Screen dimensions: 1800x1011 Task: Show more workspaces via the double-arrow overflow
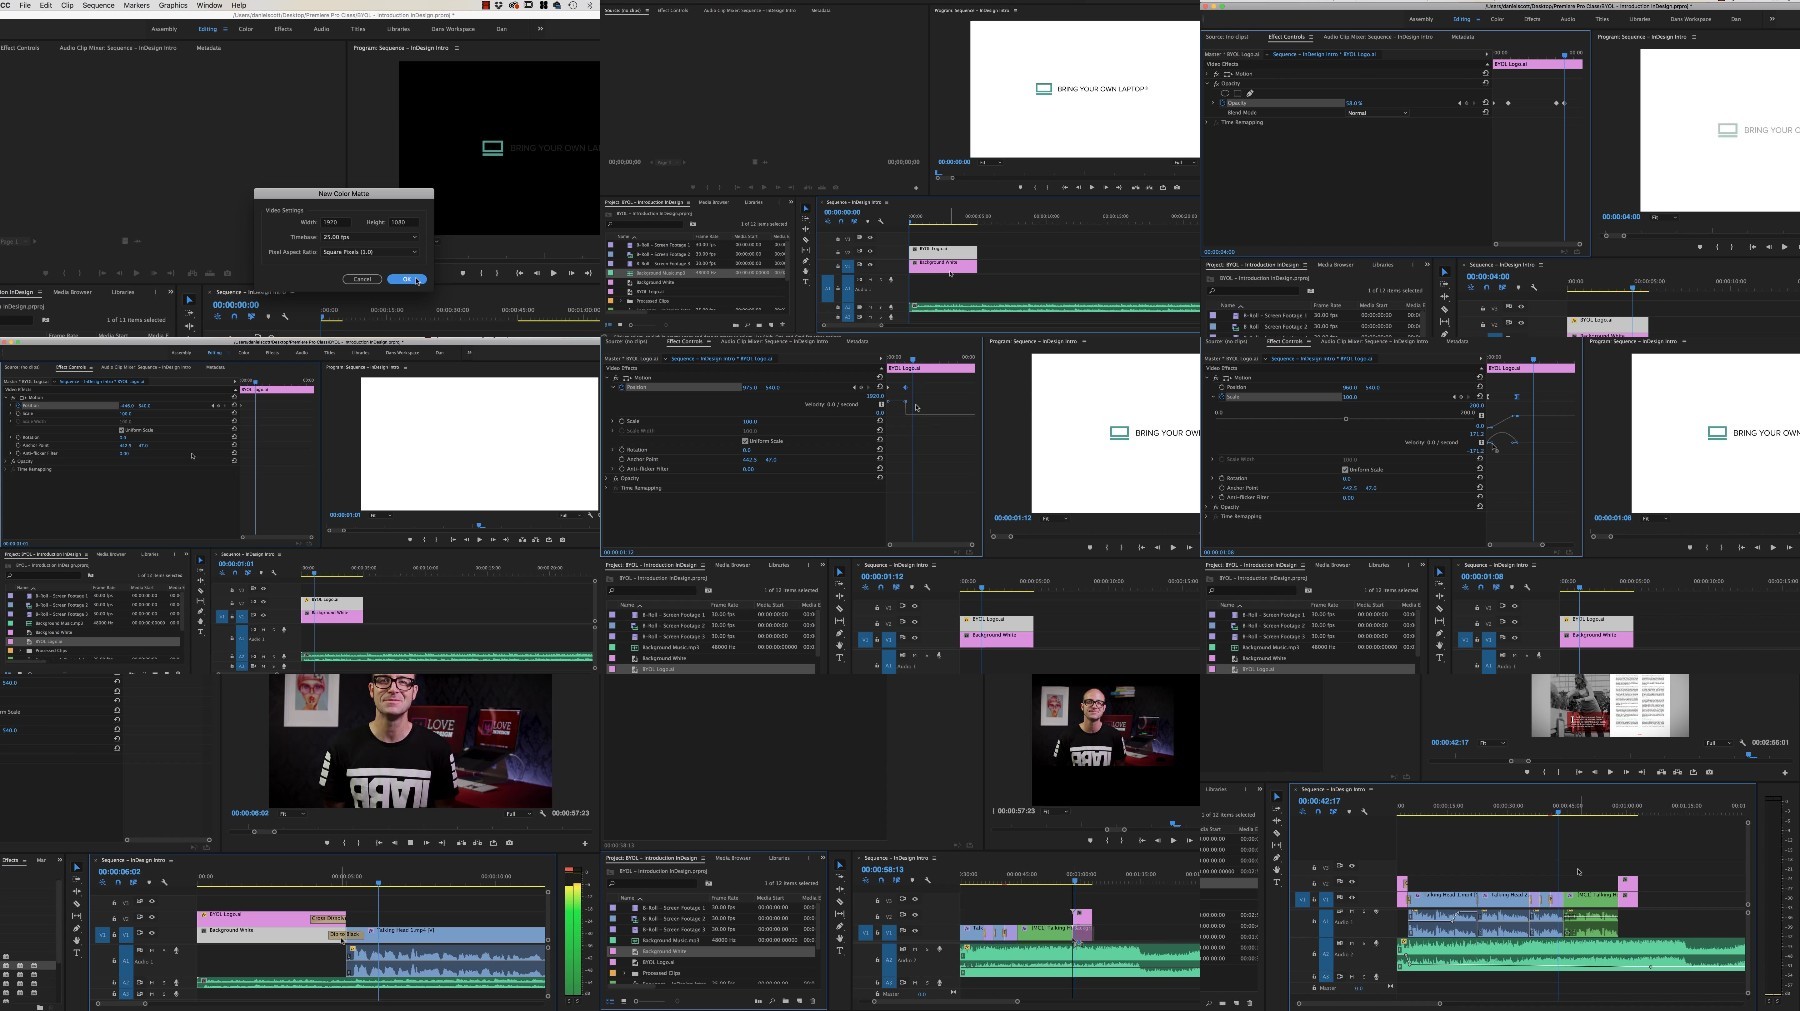point(540,29)
